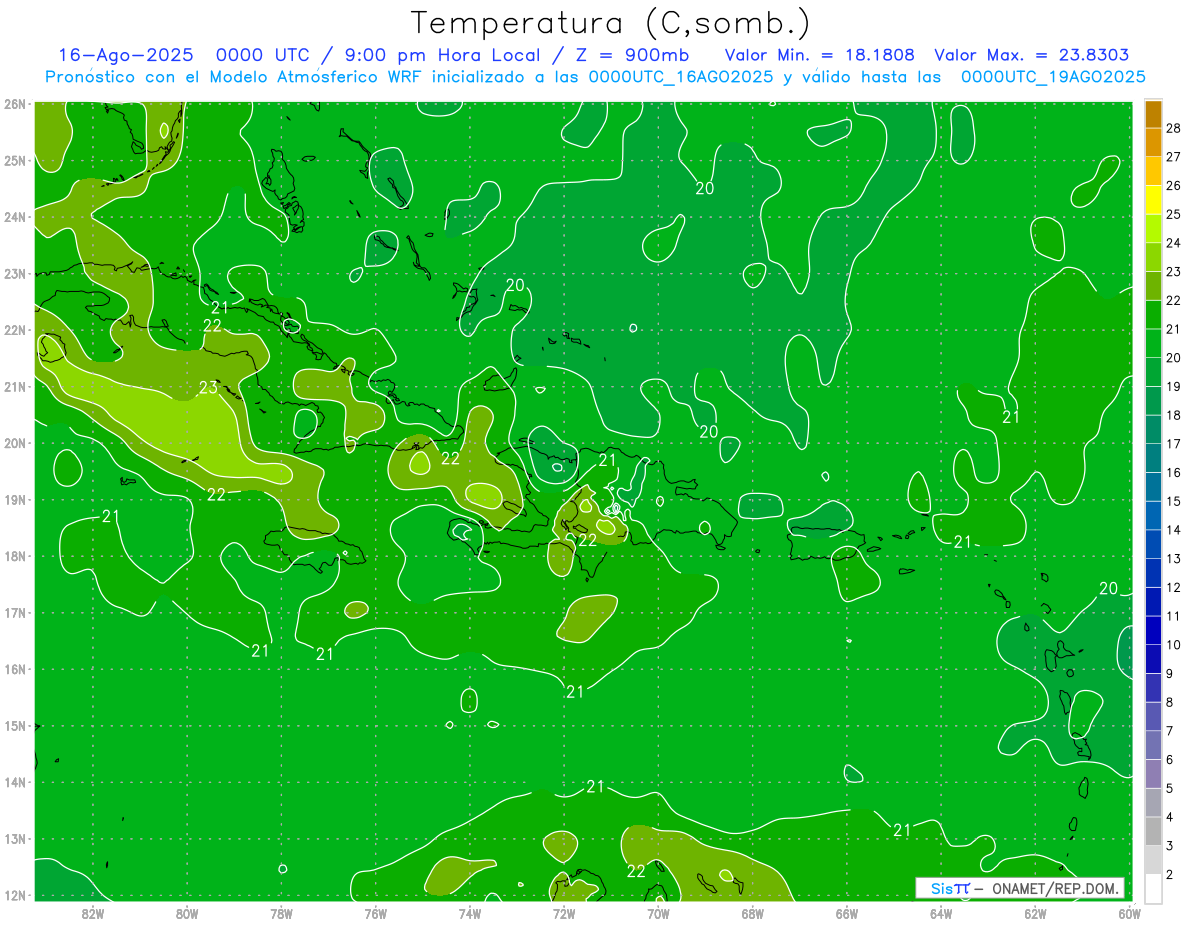
Task: Click the "12N" latitude axis label
Action: click(15, 895)
